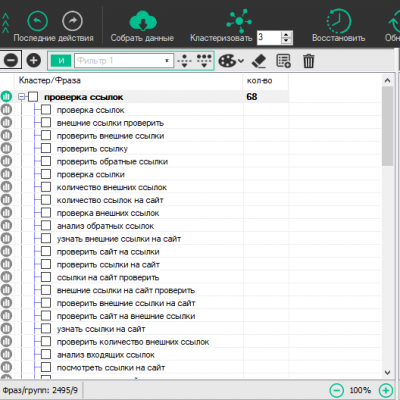The width and height of the screenshot is (400, 400).
Task: Check the bold проверка ссылок cluster checkbox
Action: (33, 97)
